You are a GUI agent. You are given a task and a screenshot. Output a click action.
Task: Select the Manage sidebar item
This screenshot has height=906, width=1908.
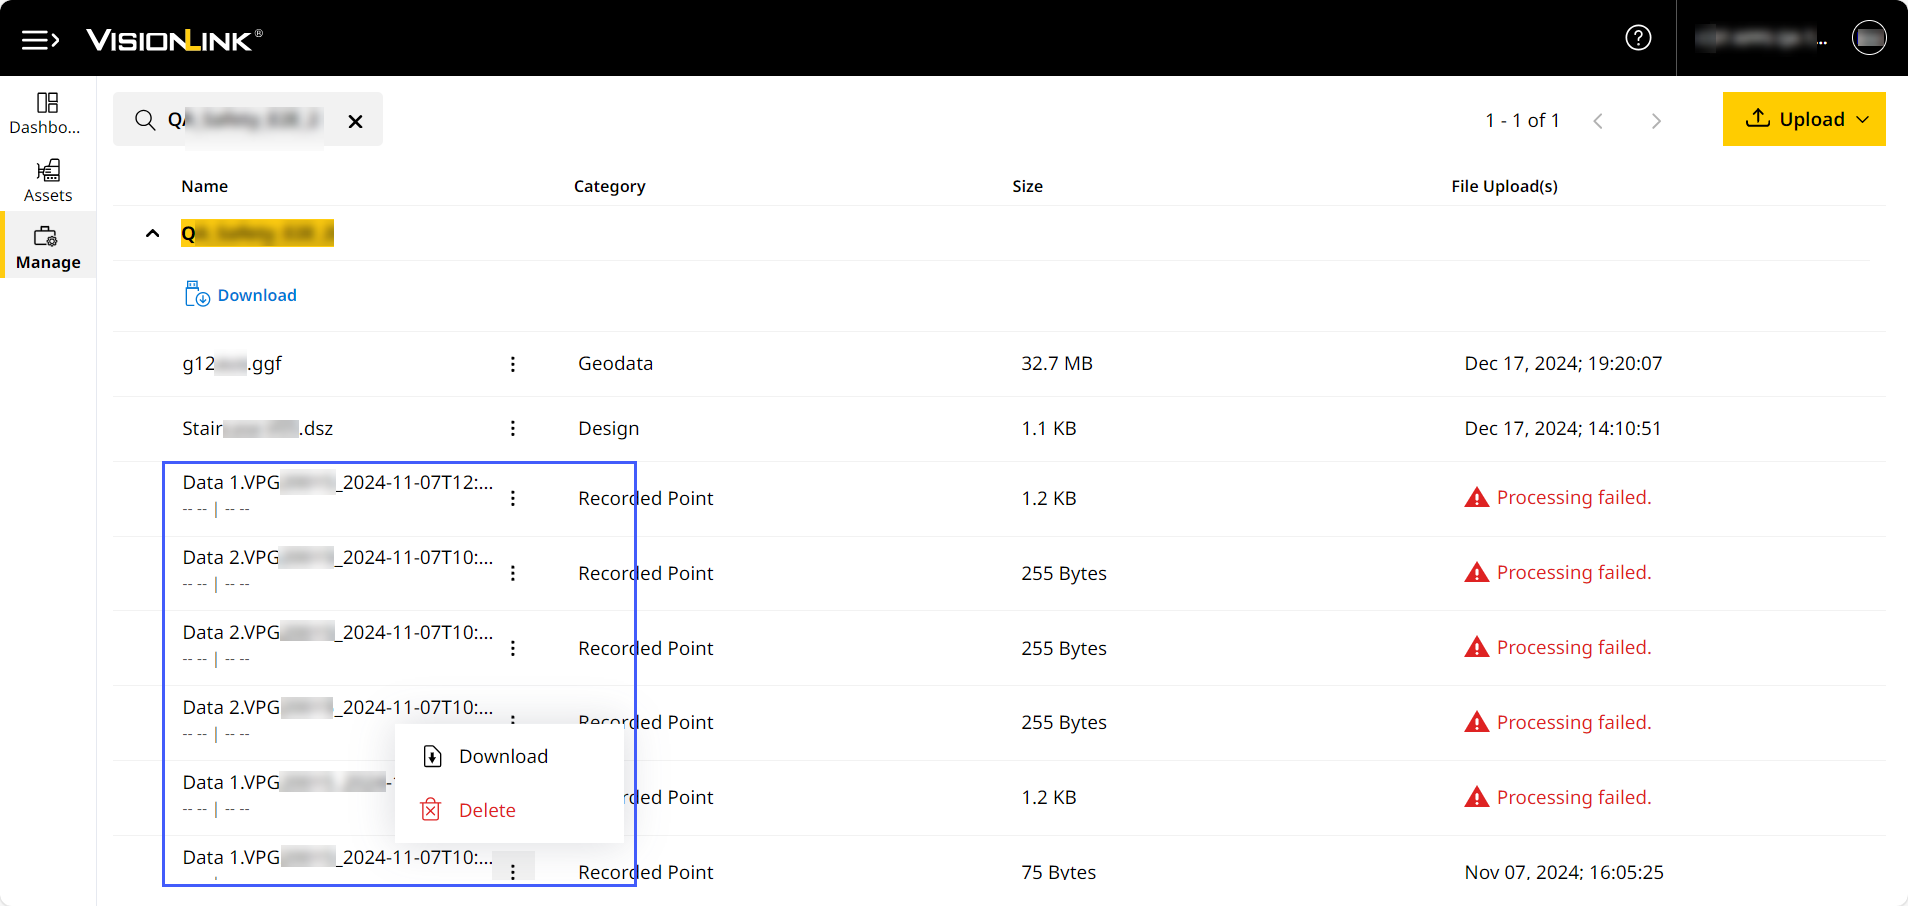point(47,247)
